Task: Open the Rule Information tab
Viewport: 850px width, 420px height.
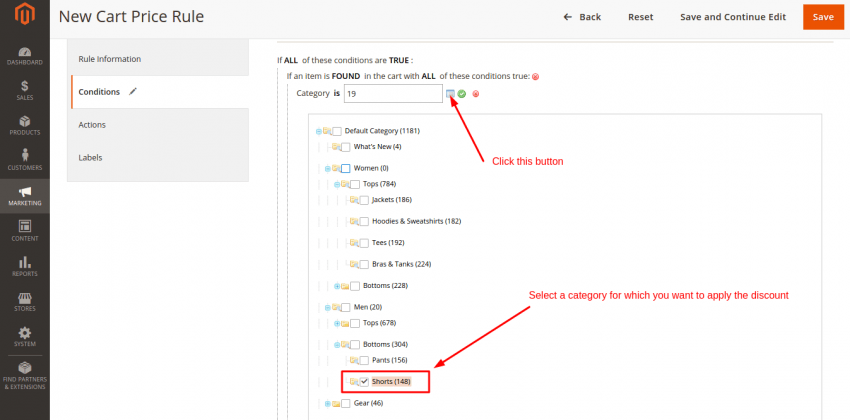Action: pos(158,59)
